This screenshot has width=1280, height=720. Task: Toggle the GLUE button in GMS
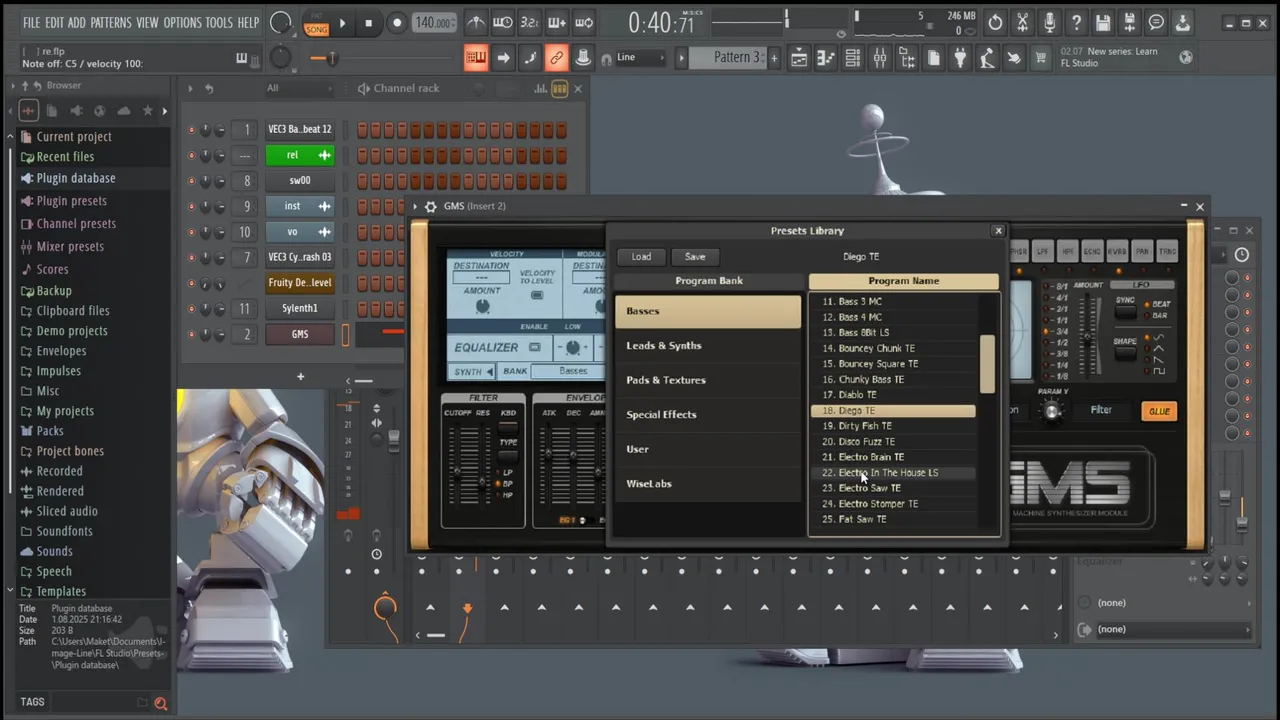tap(1159, 411)
